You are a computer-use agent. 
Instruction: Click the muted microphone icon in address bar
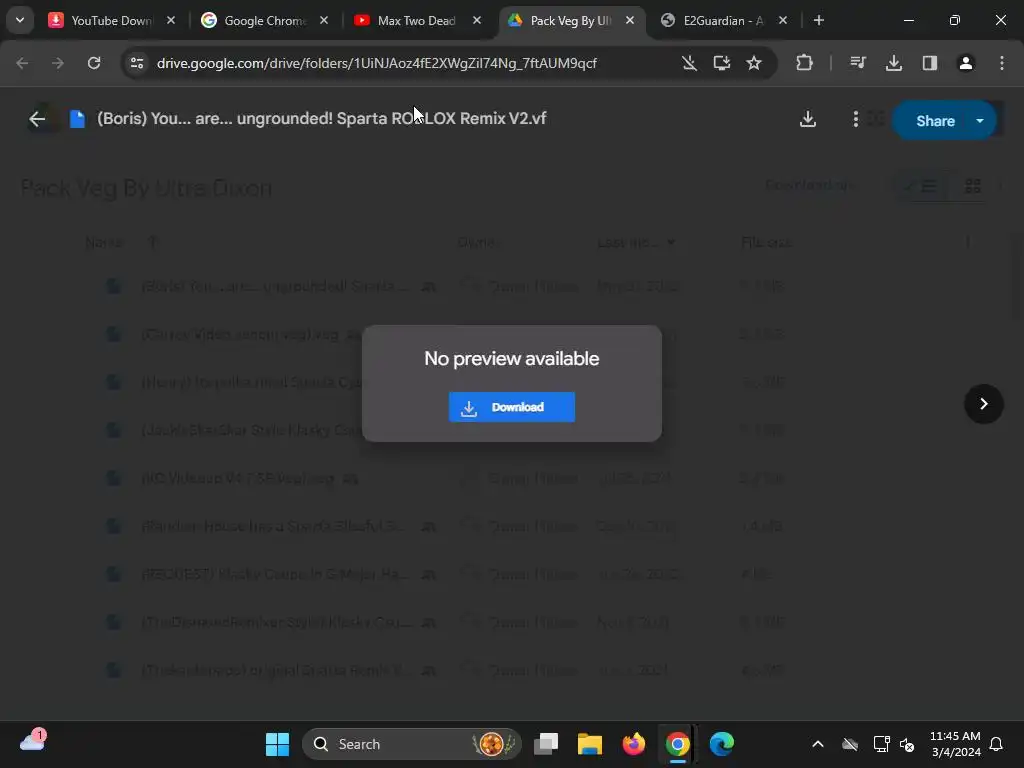(689, 63)
